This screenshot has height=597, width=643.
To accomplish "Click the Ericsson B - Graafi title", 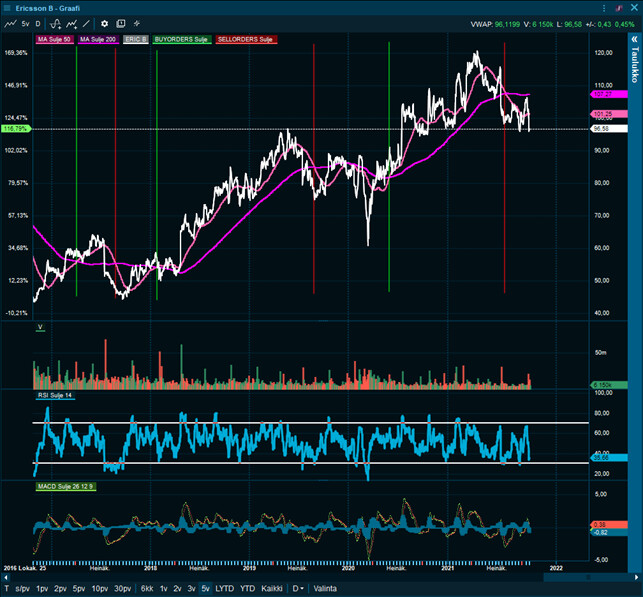I will click(x=48, y=8).
